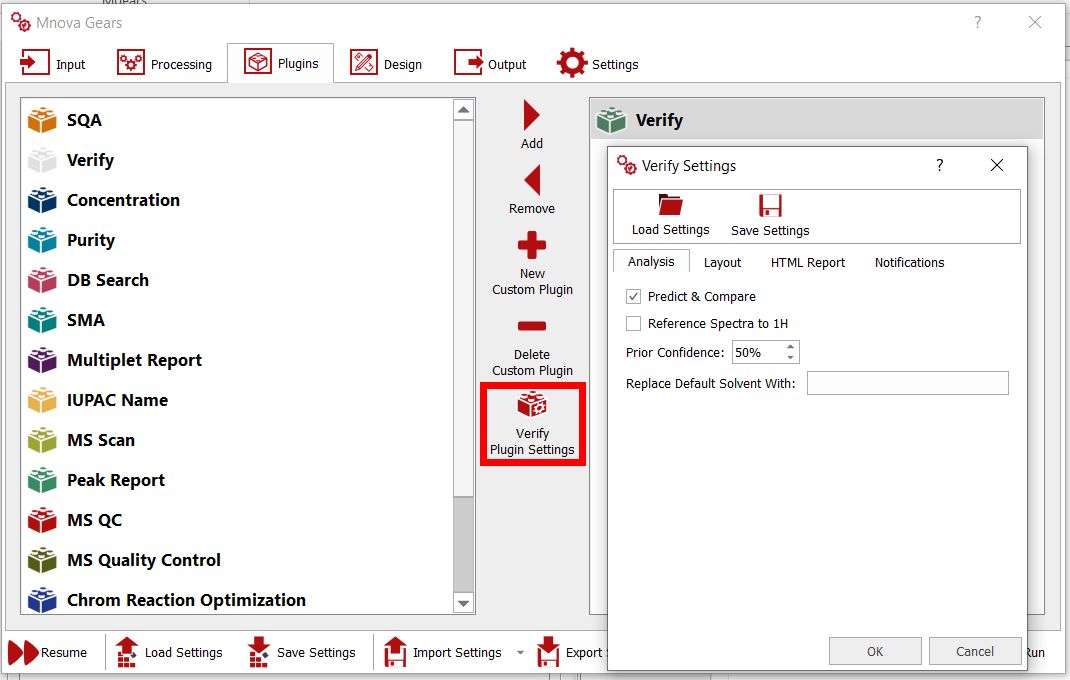
Task: Open the Layout tab
Action: (722, 263)
